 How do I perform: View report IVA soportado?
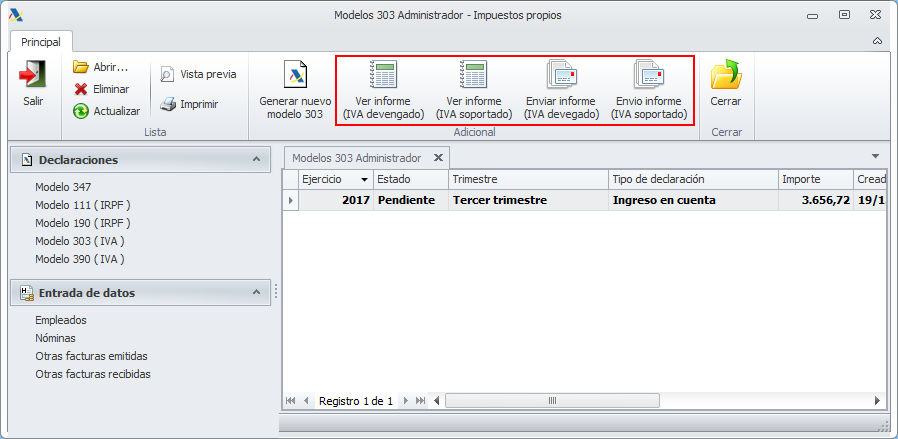point(474,89)
